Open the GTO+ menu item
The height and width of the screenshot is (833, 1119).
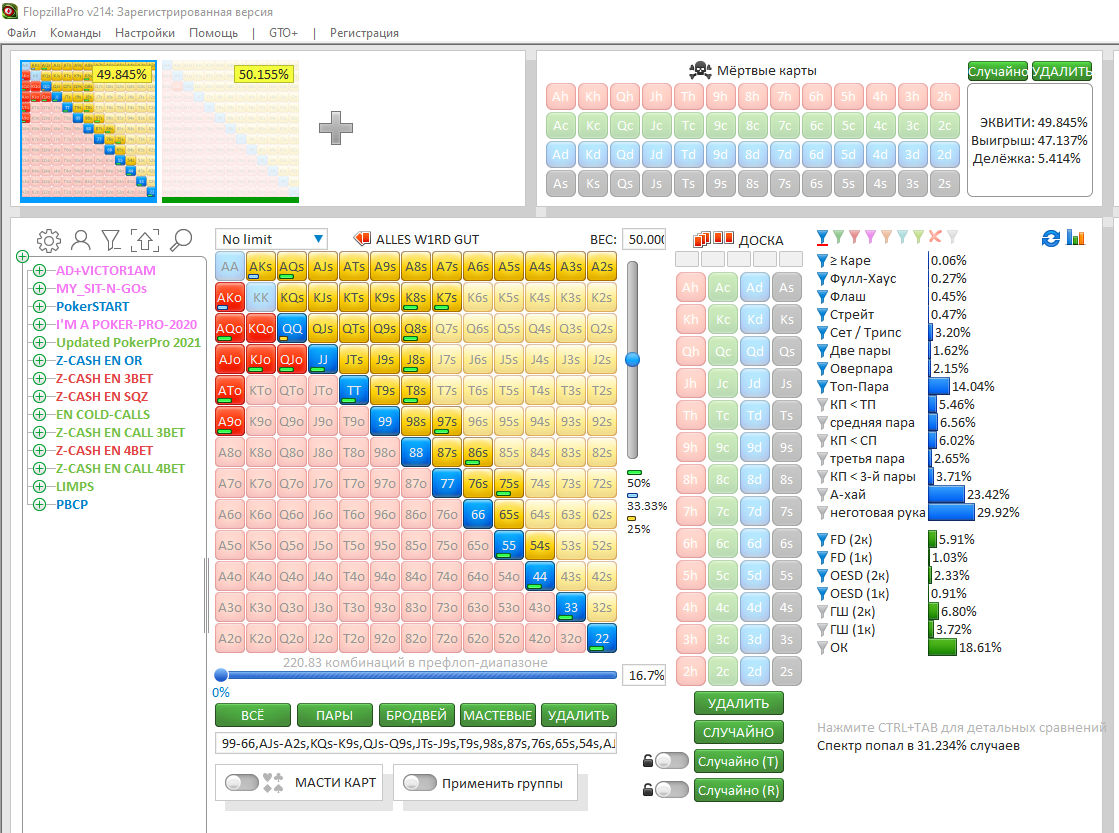[x=283, y=33]
